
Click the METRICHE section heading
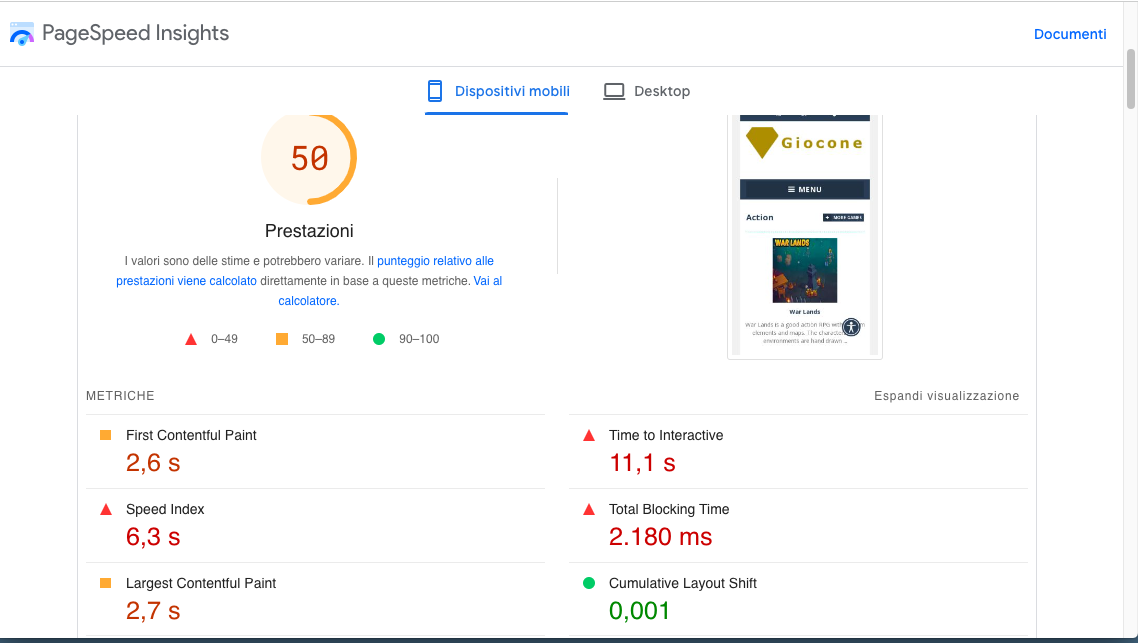coord(120,396)
